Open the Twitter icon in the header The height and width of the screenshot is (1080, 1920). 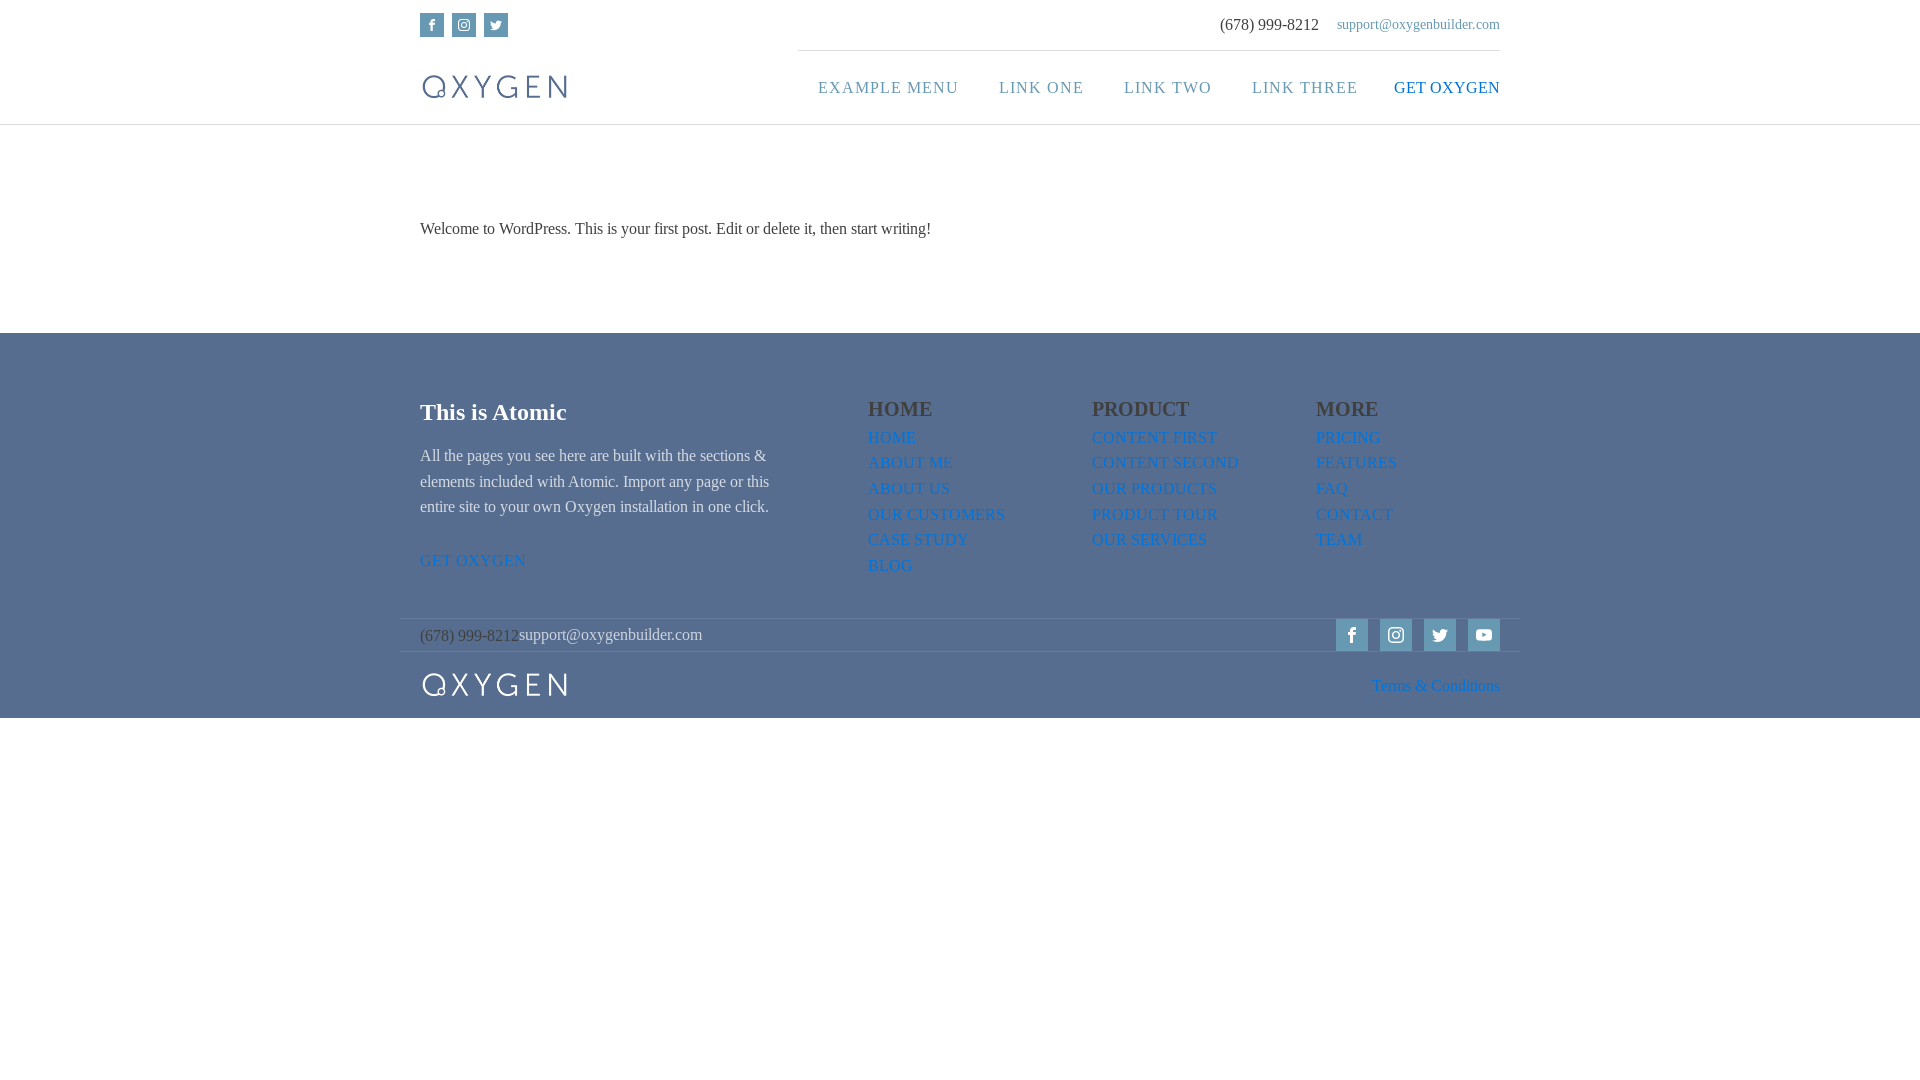point(496,25)
